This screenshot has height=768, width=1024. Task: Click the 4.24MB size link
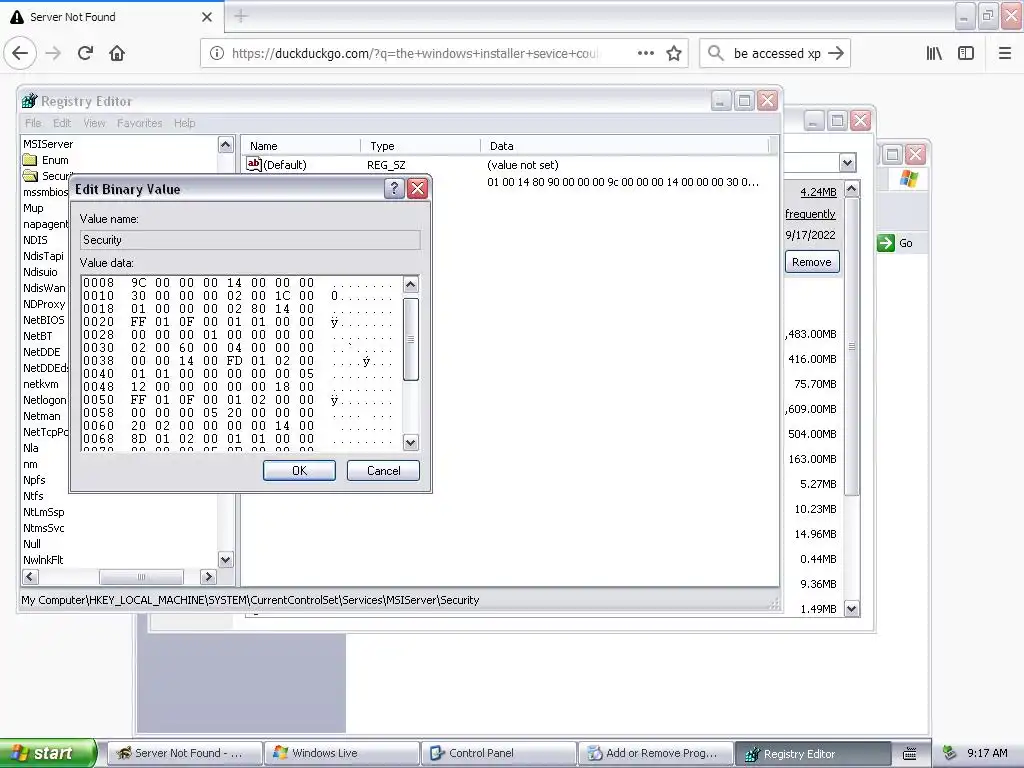tap(818, 192)
